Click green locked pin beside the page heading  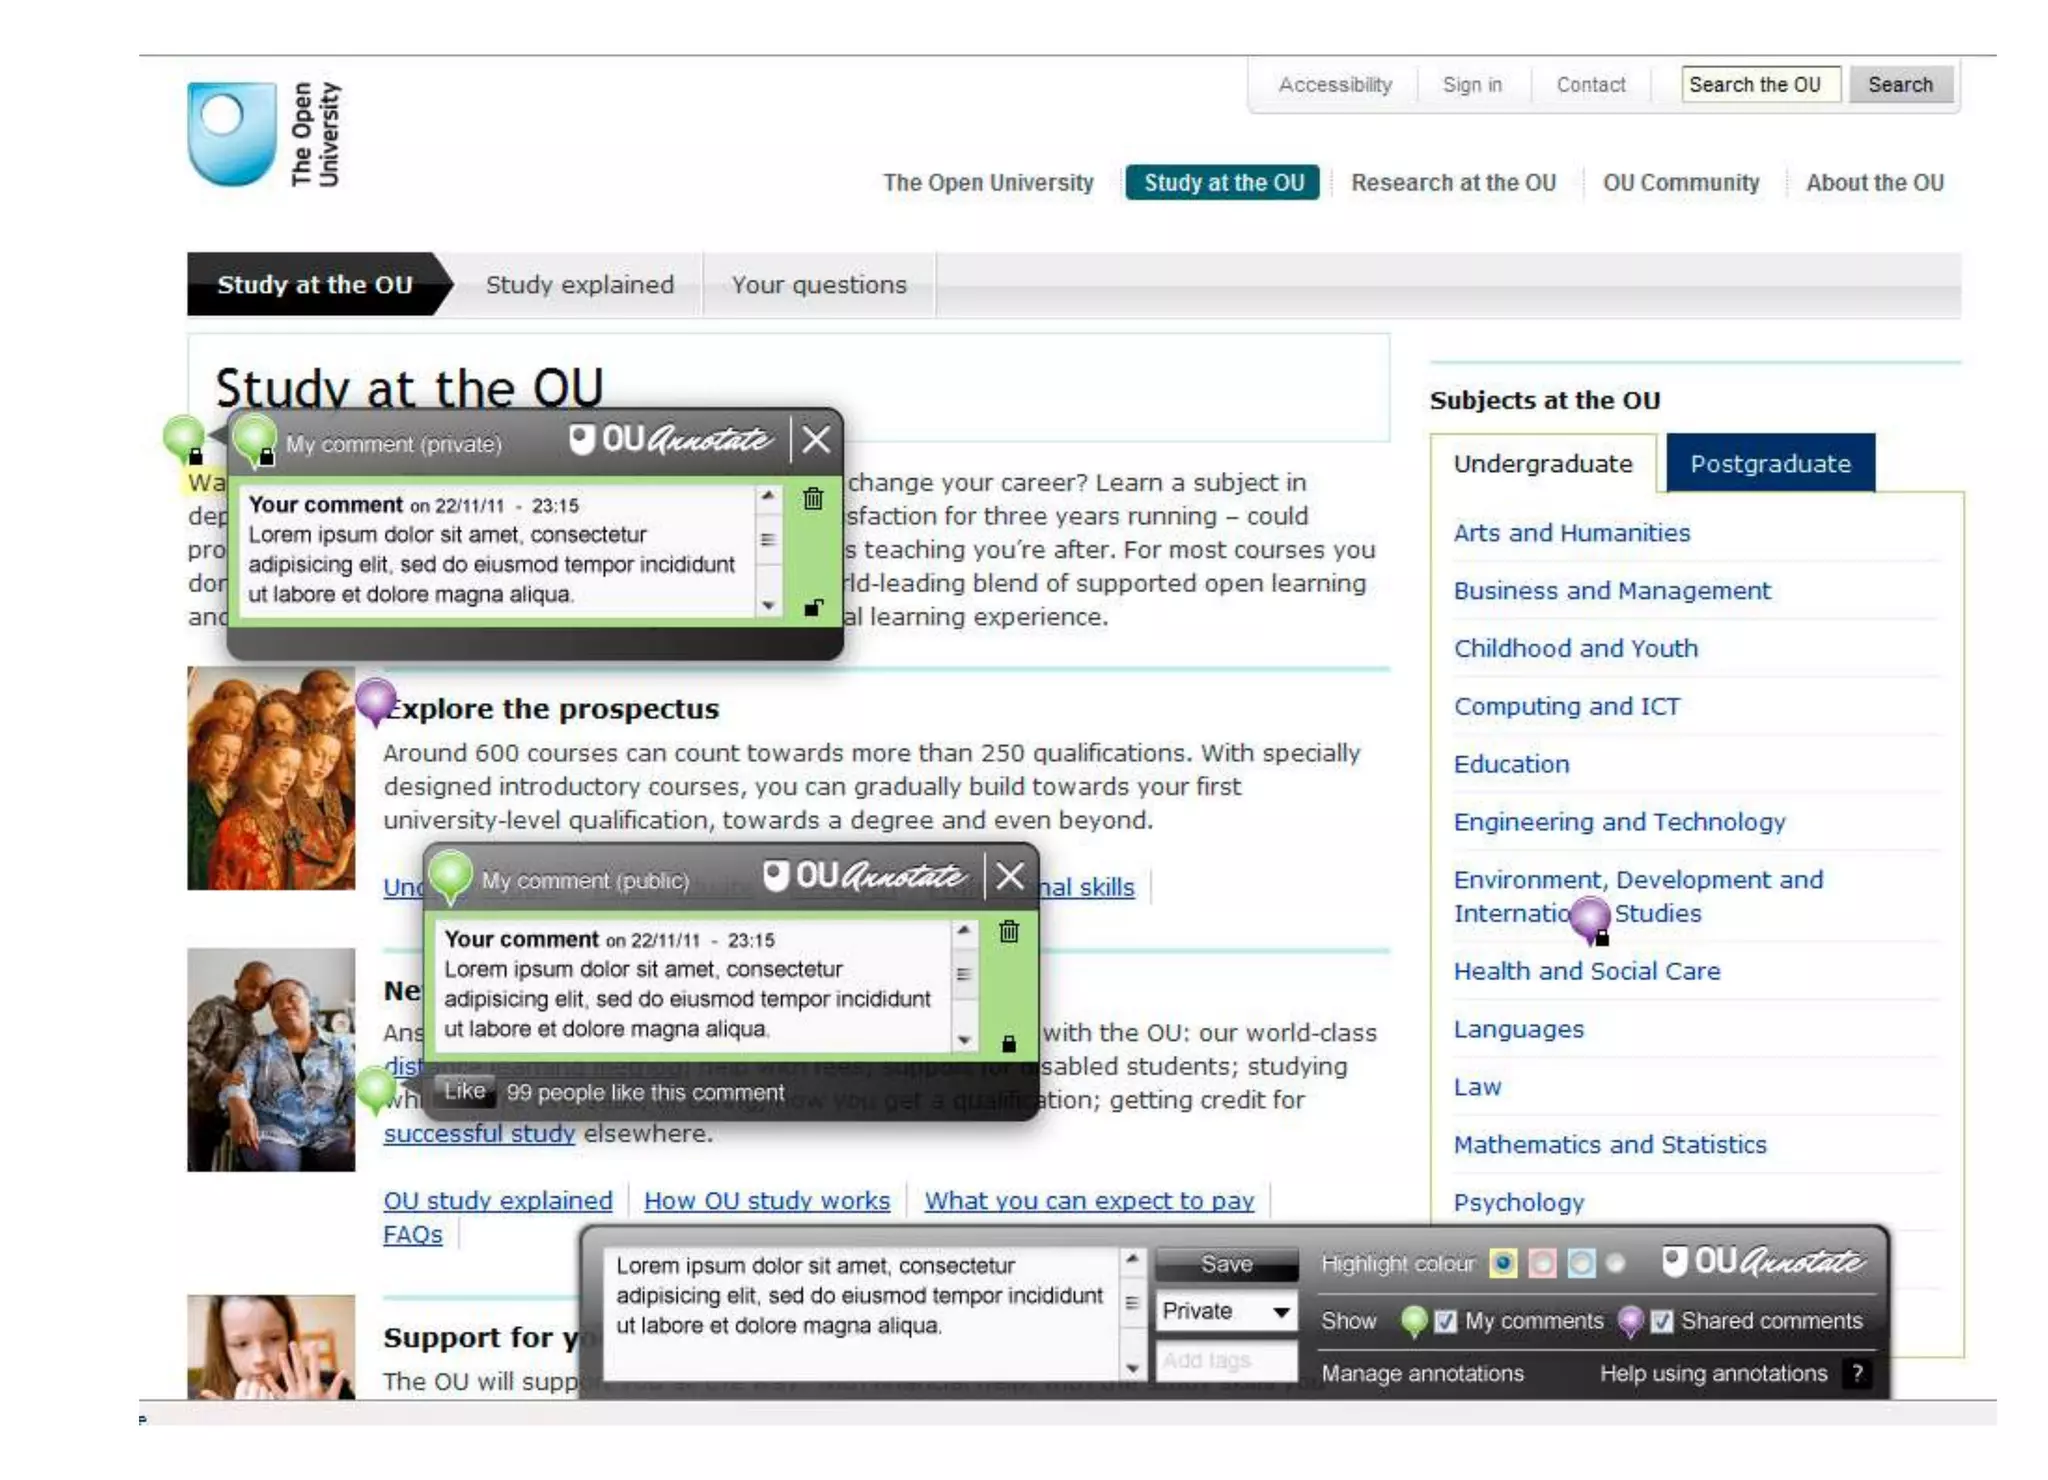tap(184, 437)
